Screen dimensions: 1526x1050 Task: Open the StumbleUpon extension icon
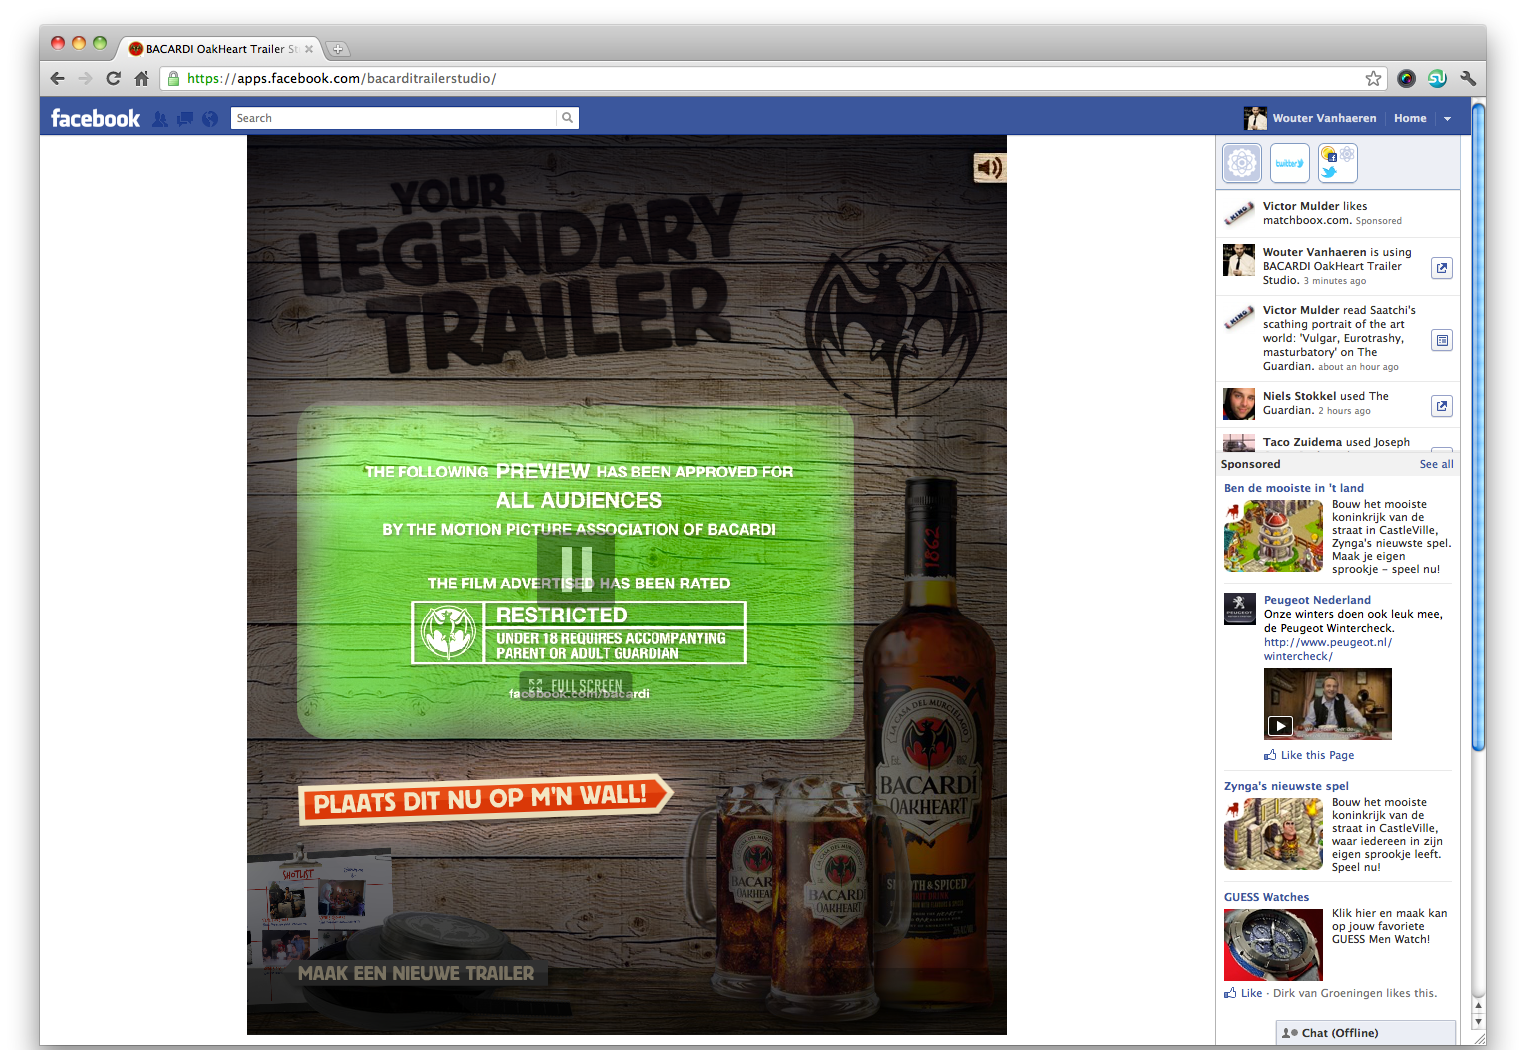click(x=1437, y=78)
